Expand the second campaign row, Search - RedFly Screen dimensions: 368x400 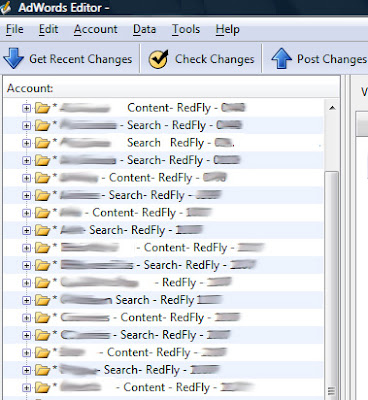[x=26, y=126]
